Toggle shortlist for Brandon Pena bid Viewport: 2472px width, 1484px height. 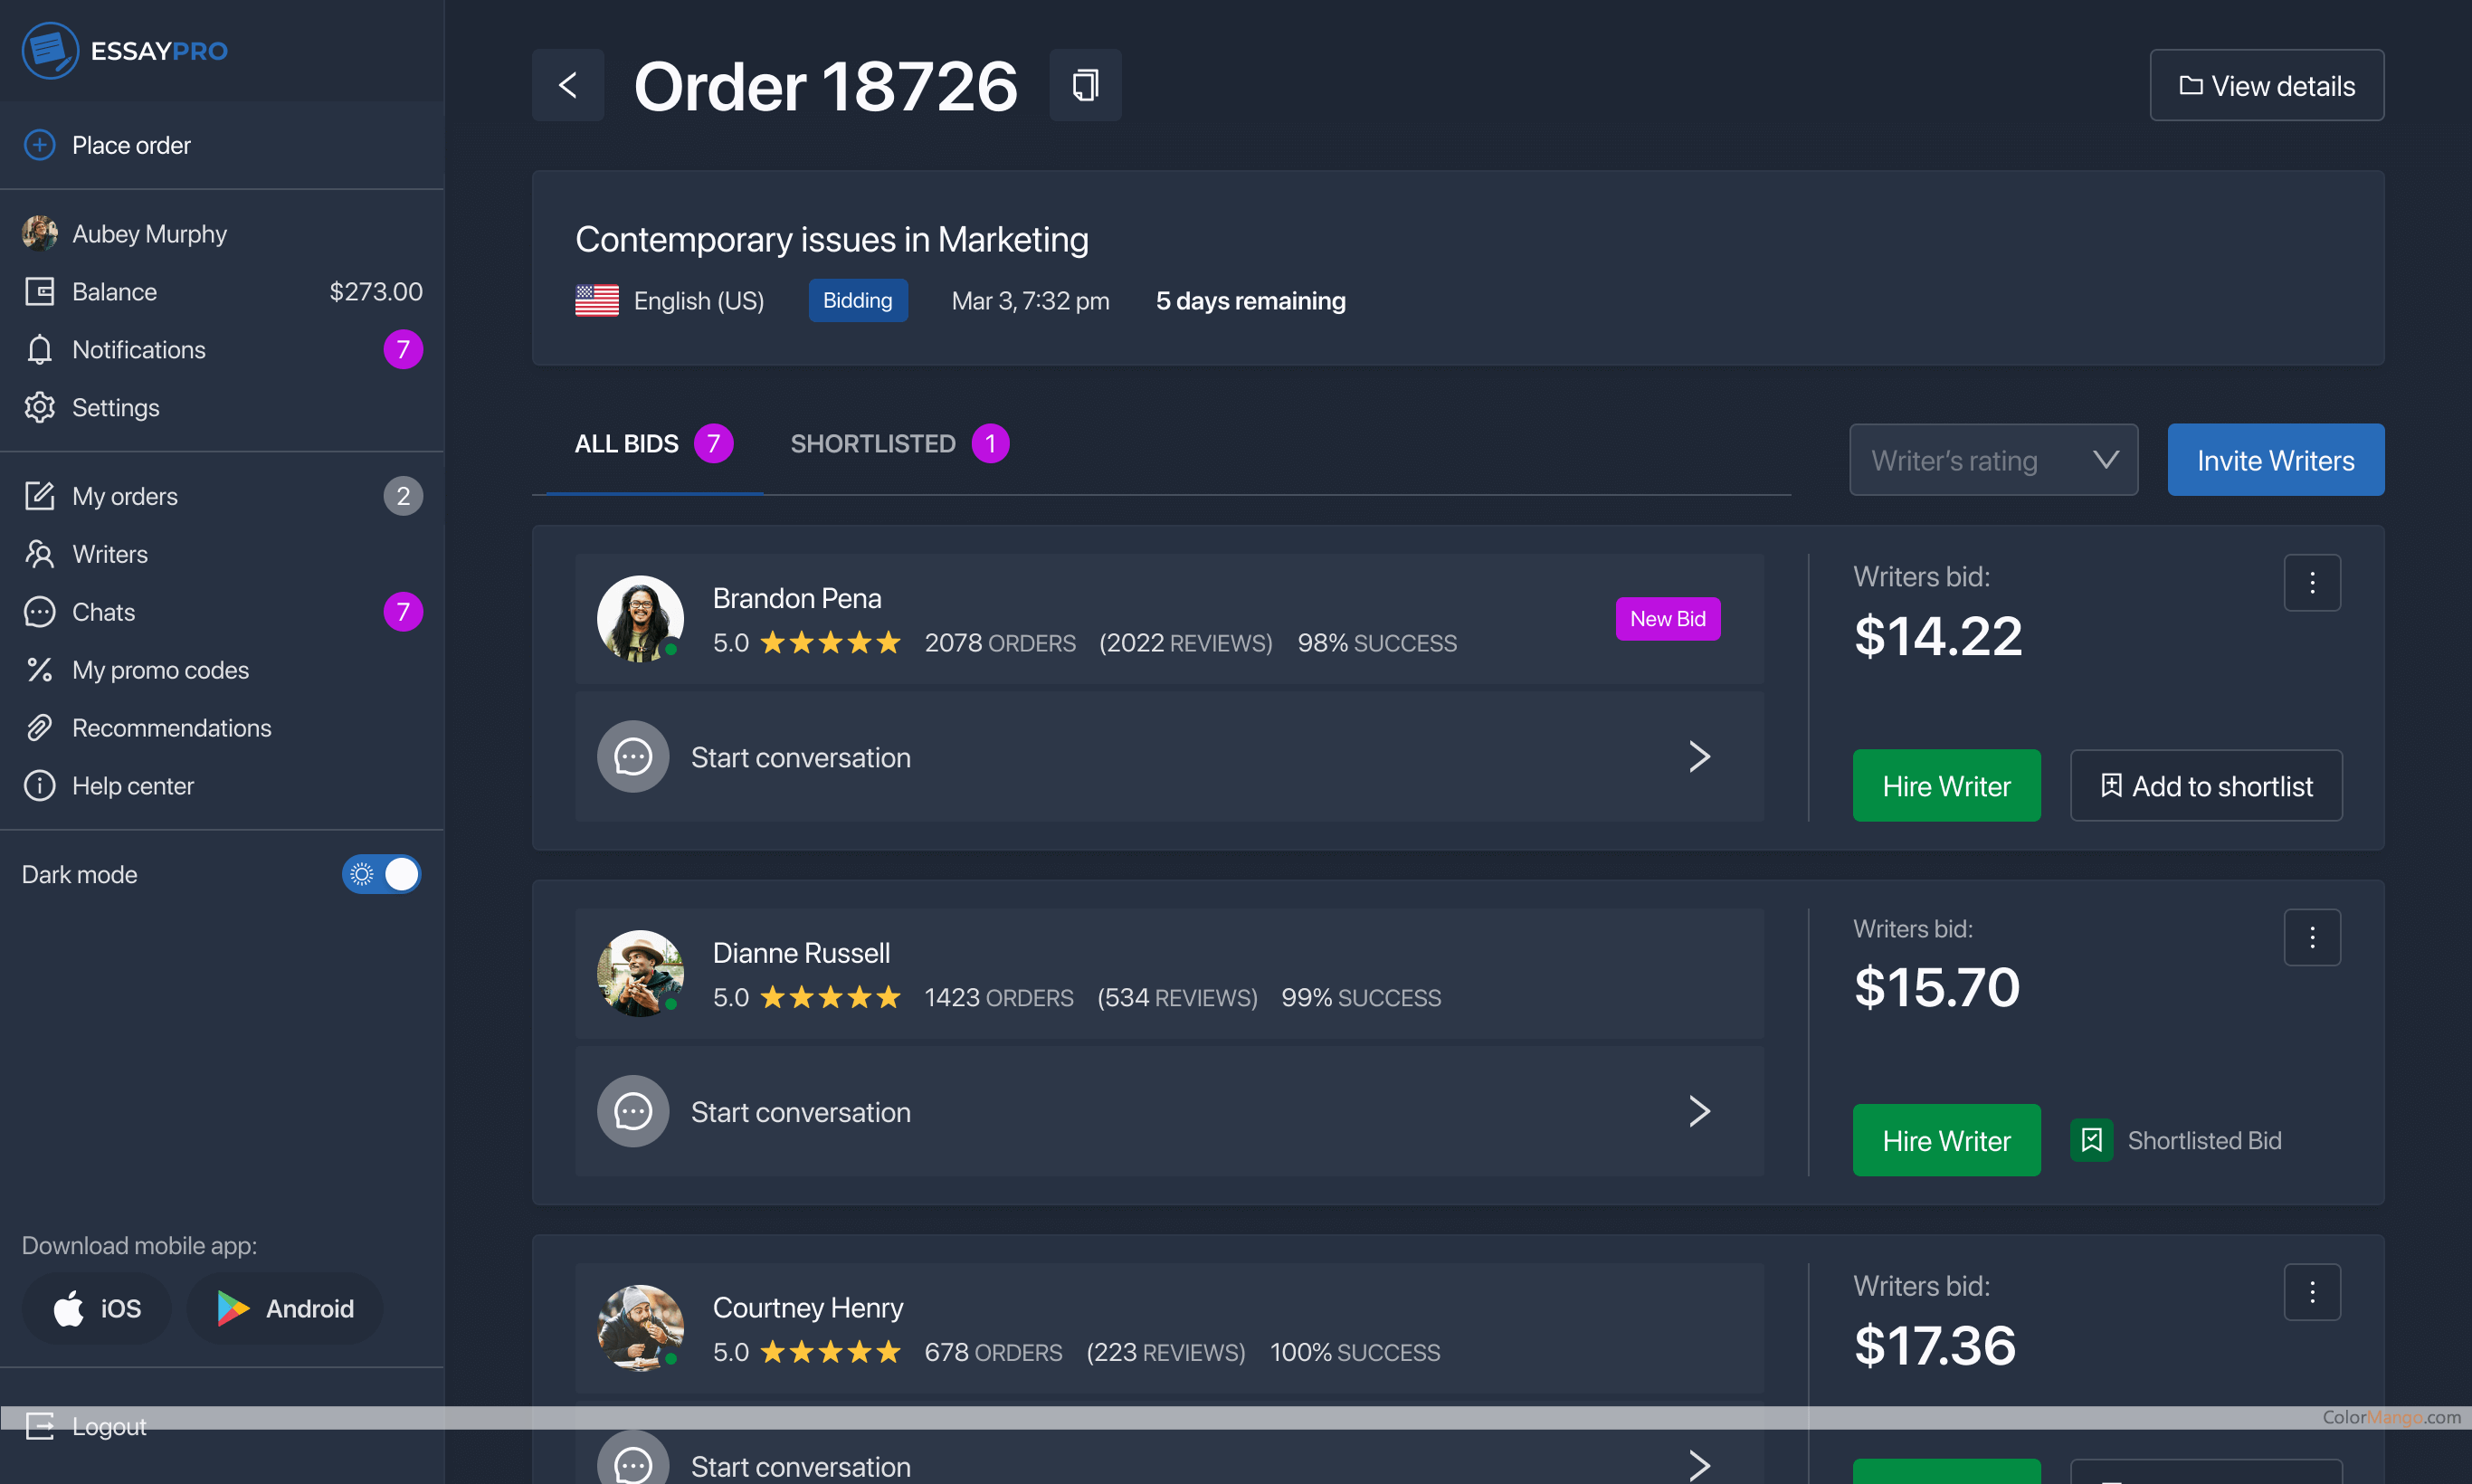click(2207, 785)
